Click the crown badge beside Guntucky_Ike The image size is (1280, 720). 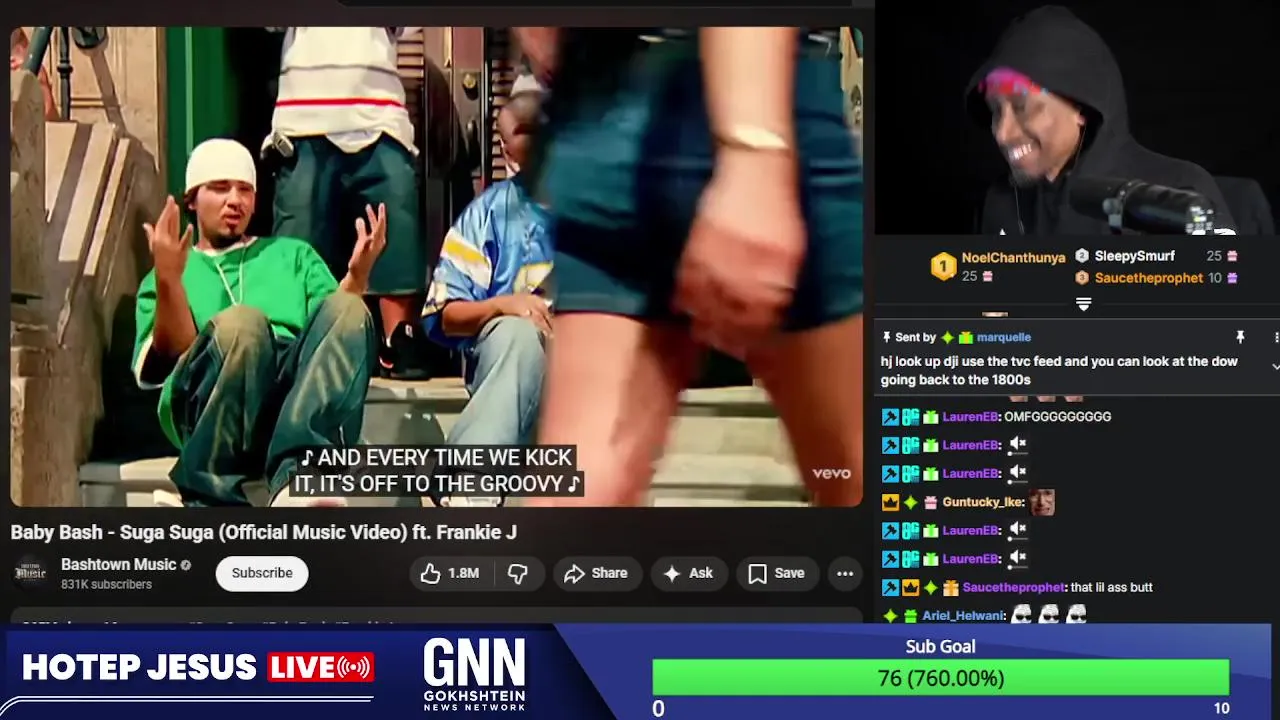890,502
